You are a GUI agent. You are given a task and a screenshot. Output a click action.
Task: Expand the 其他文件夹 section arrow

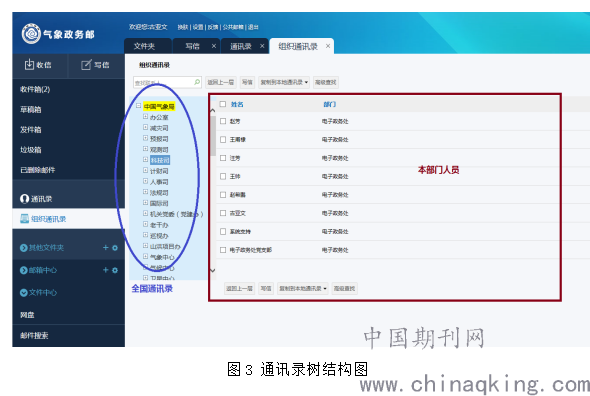tap(24, 248)
